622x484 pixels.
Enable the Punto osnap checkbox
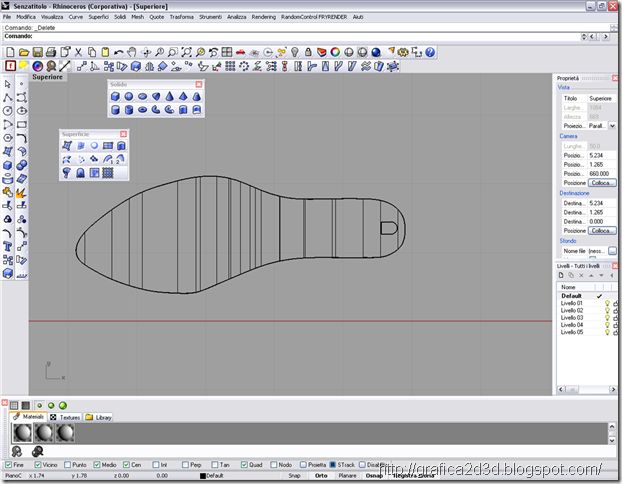67,465
